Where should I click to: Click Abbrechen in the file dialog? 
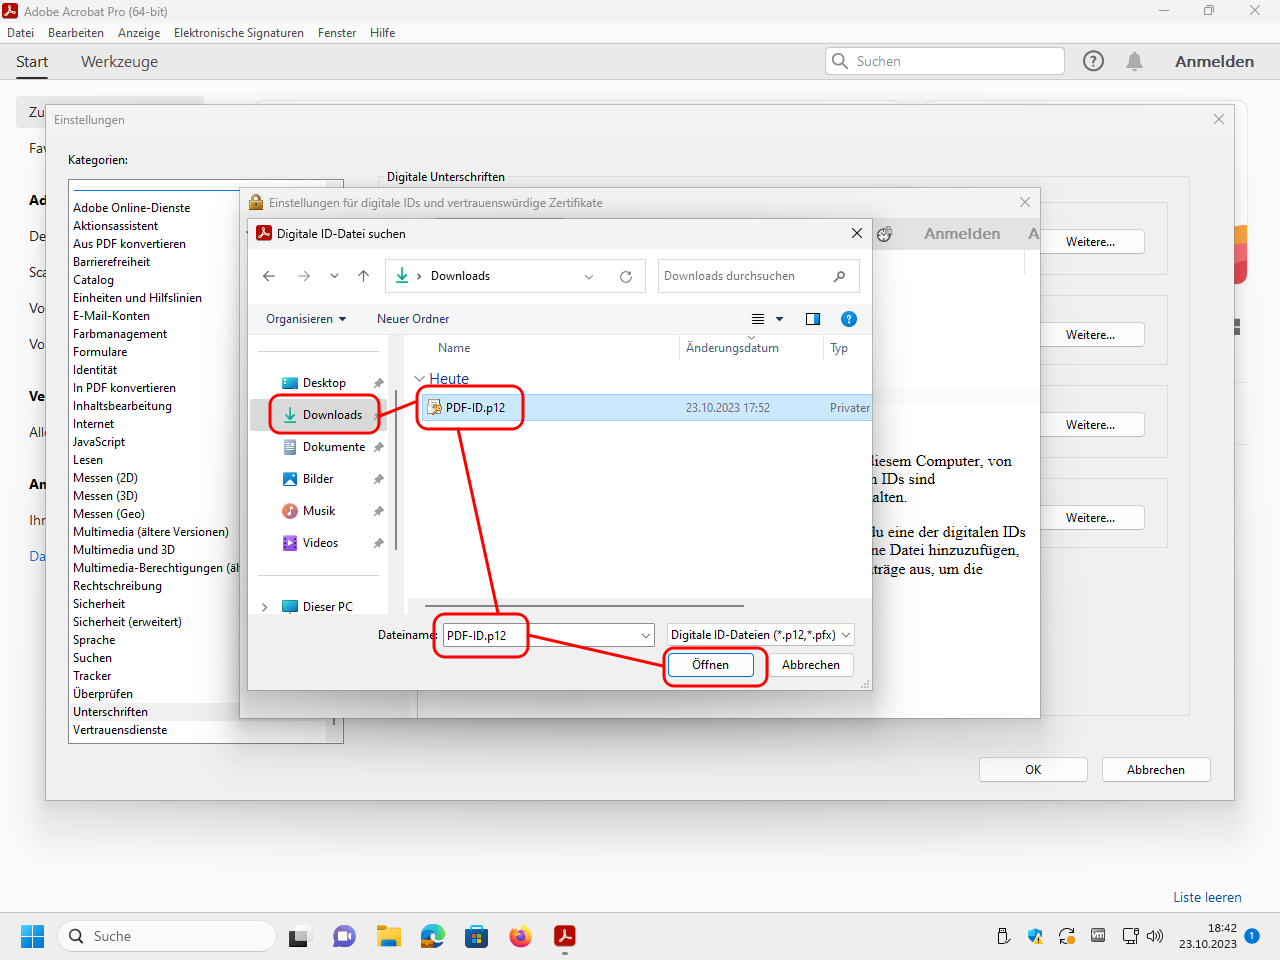pos(810,665)
